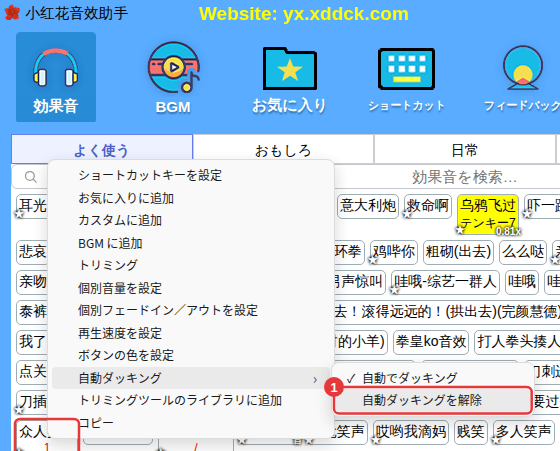560x451 pixels.
Task: Play the 多人笑声 sound button
Action: pyautogui.click(x=523, y=432)
